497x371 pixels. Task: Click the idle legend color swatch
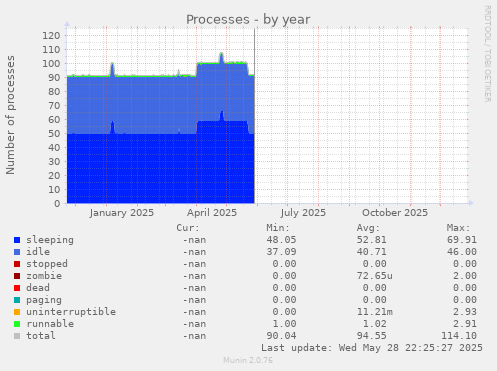(x=17, y=252)
